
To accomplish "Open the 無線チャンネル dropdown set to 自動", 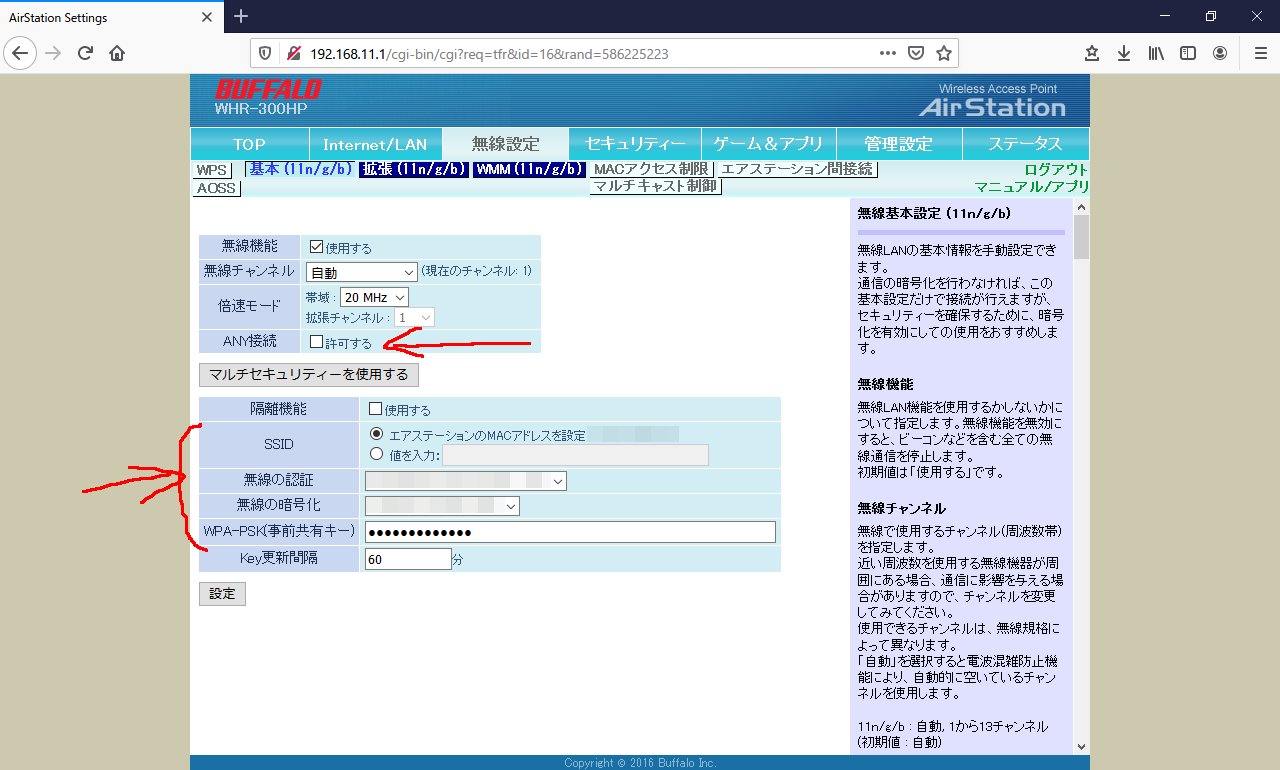I will (x=362, y=272).
